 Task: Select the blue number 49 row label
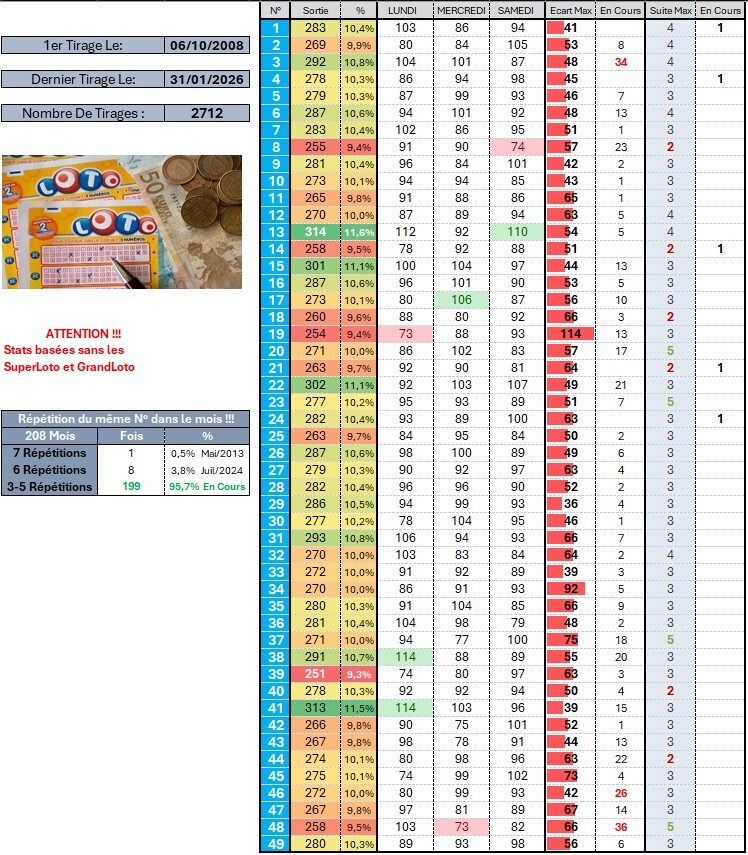tap(275, 844)
